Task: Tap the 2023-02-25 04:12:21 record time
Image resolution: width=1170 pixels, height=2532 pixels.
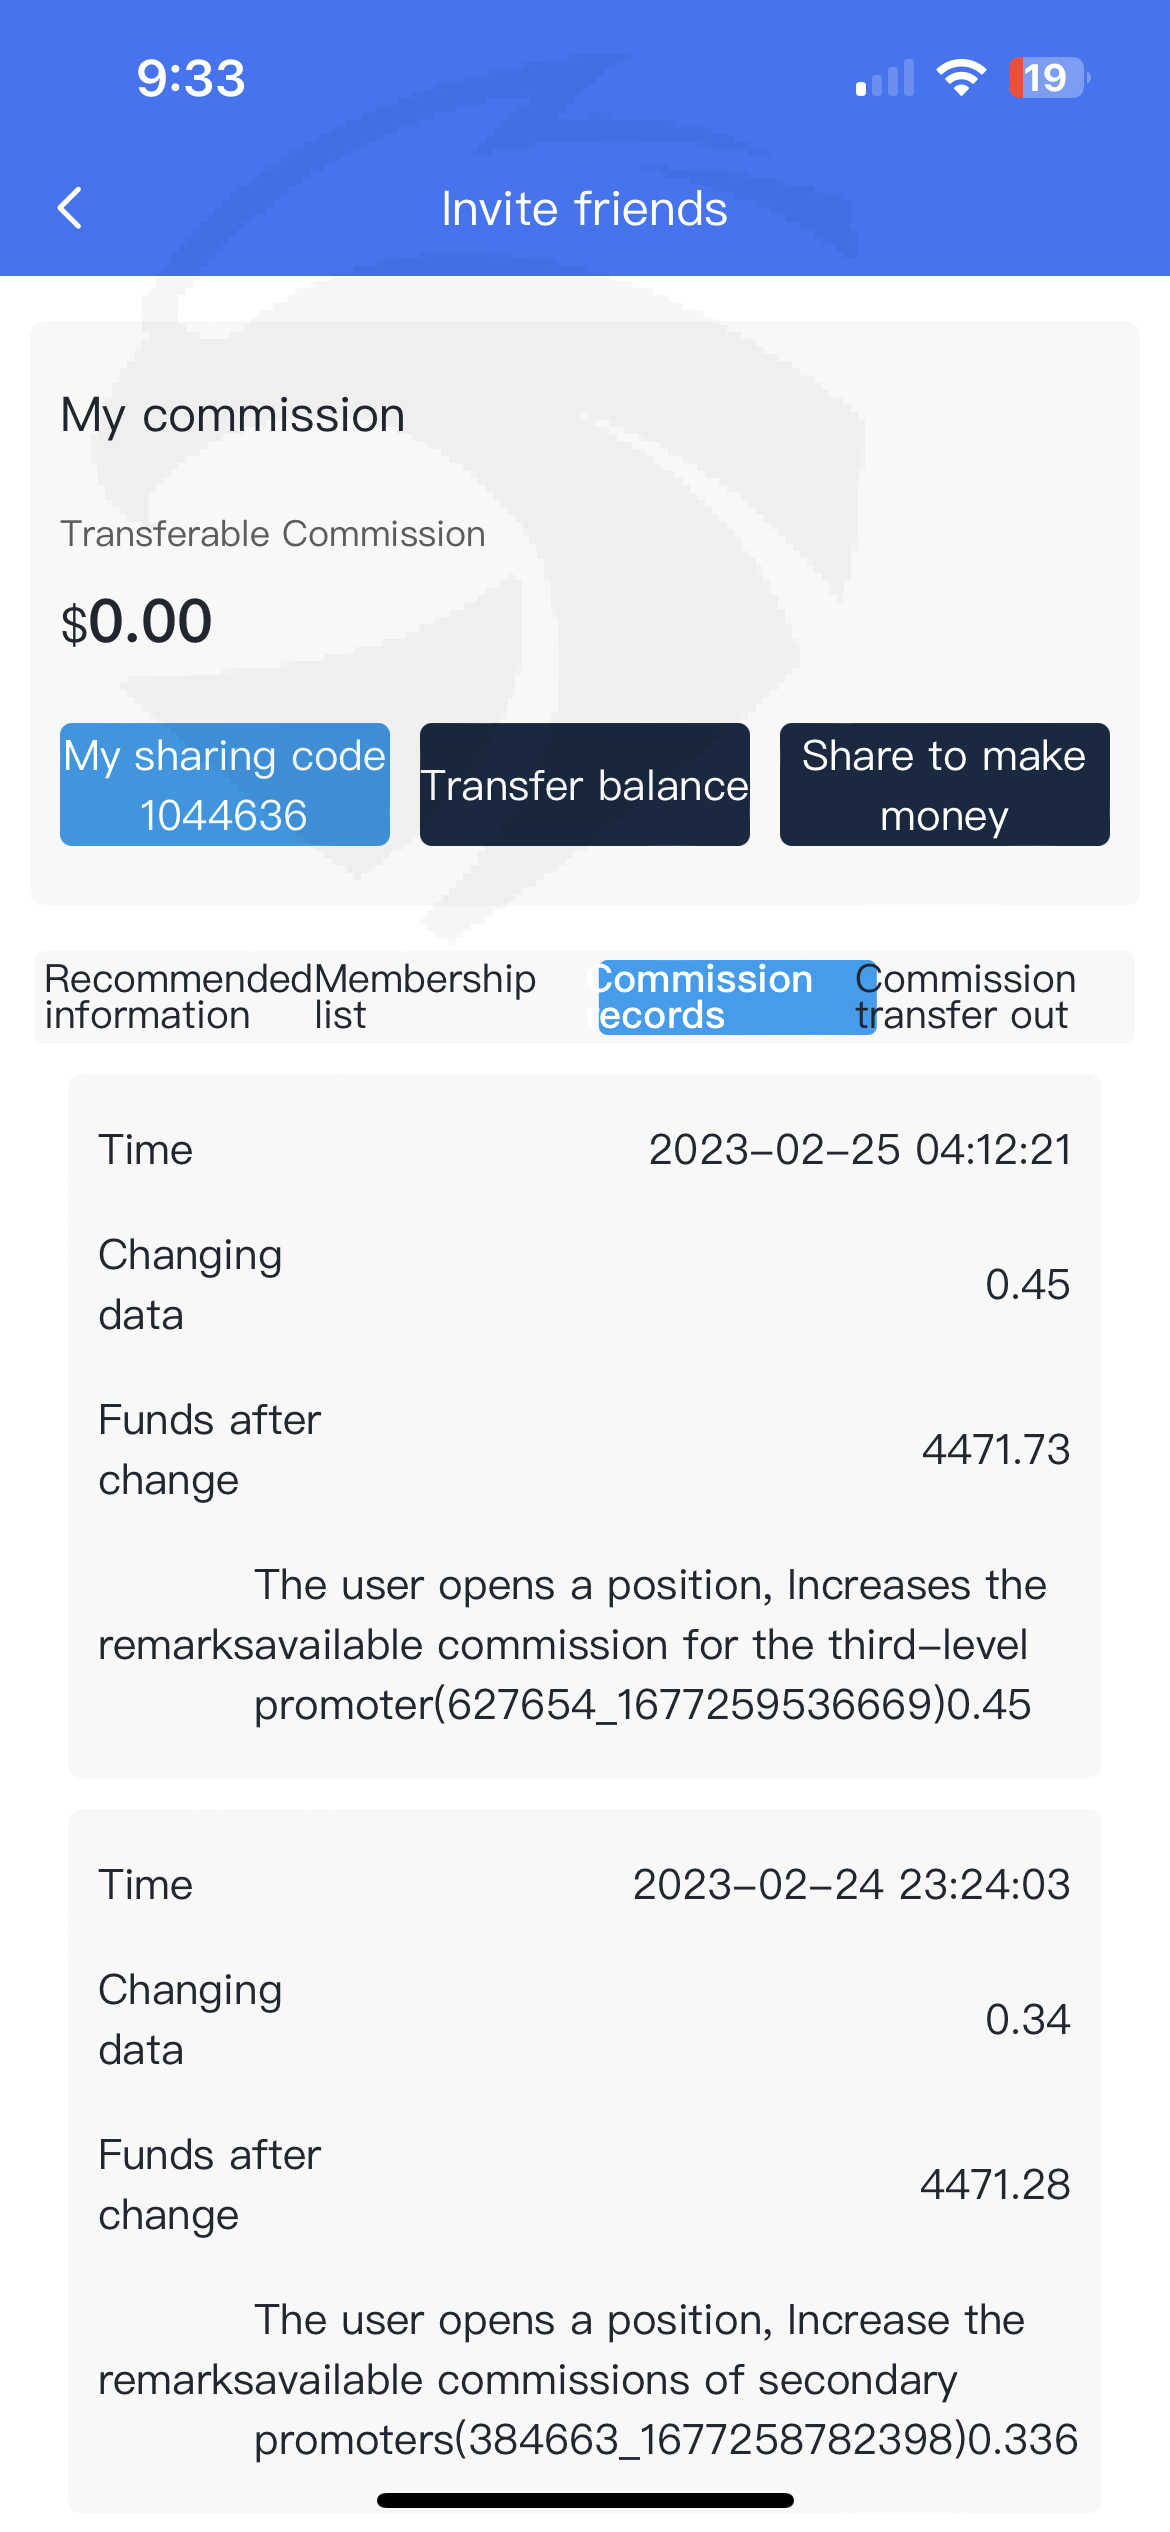Action: tap(860, 1150)
